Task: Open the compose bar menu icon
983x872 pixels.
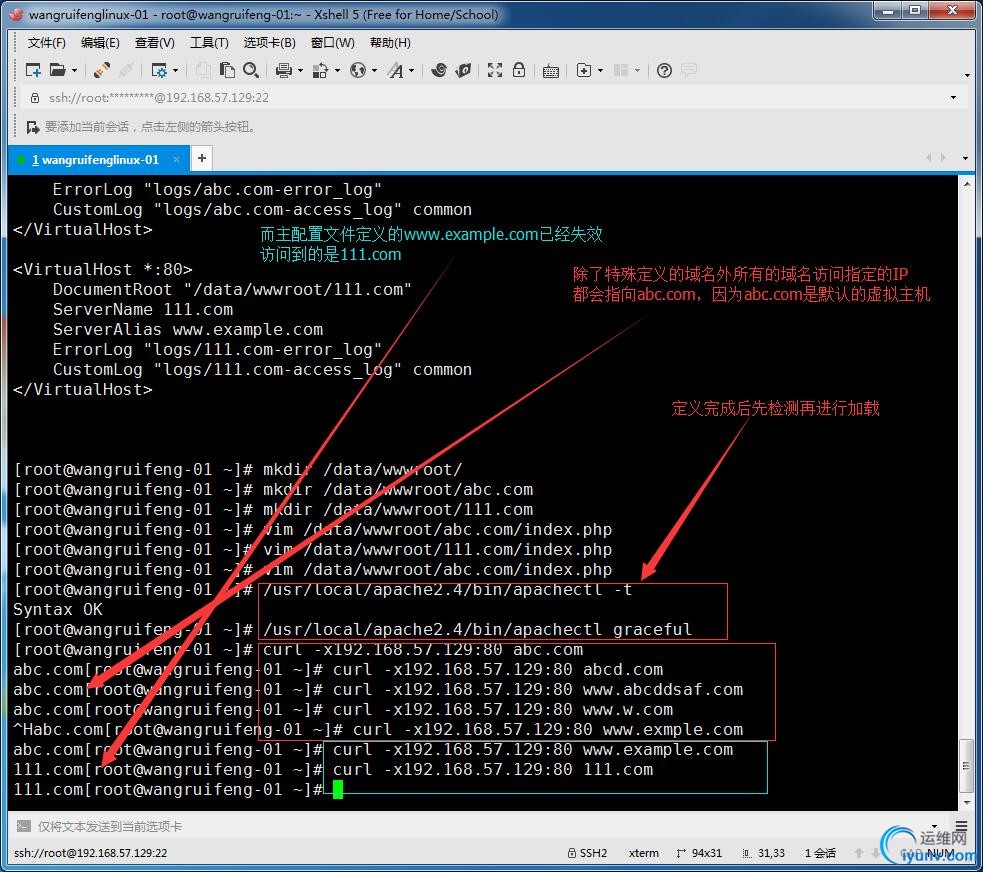Action: (x=961, y=825)
